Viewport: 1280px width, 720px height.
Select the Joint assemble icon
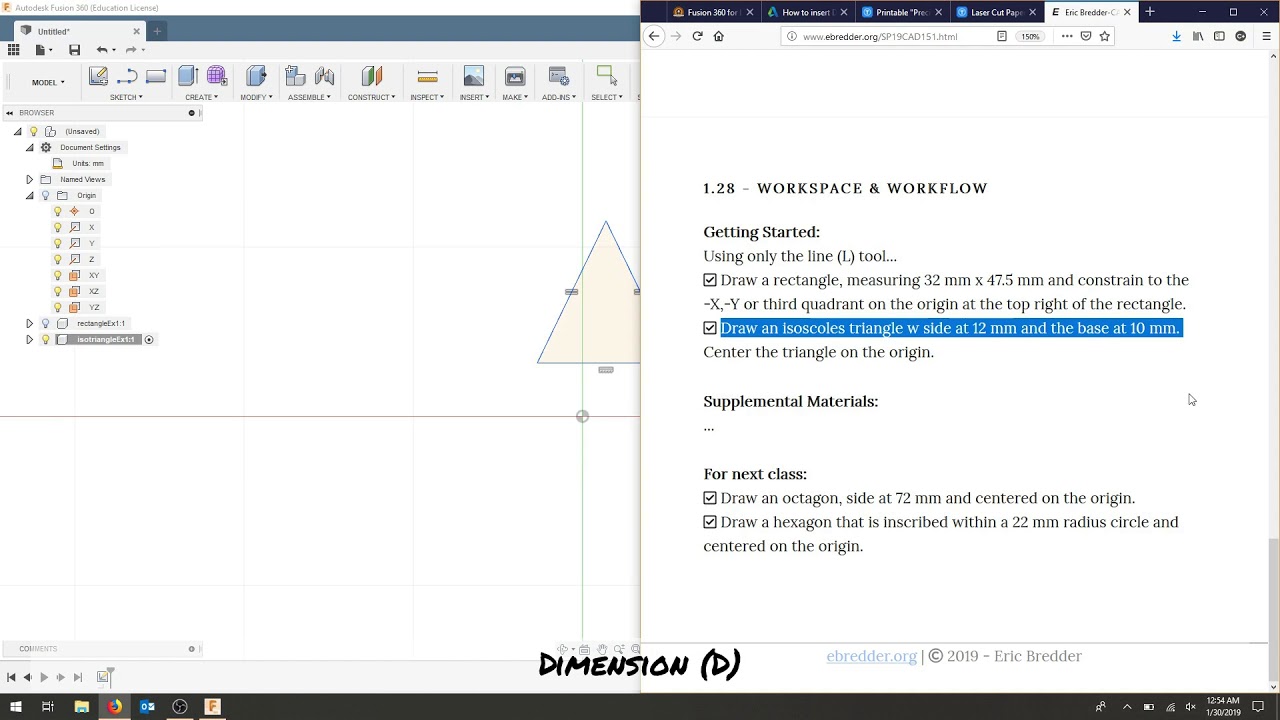point(324,76)
